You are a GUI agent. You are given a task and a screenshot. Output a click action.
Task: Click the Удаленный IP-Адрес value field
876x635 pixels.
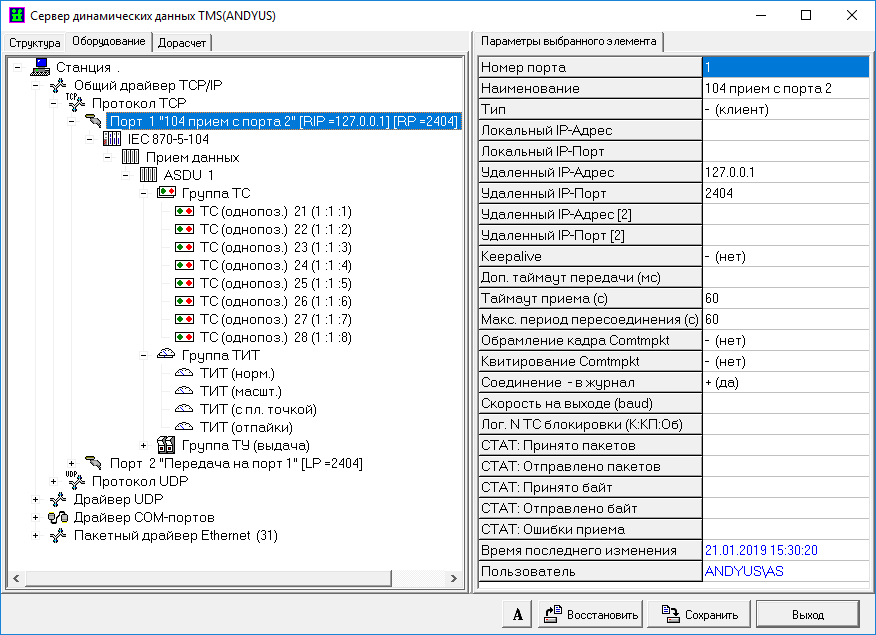pos(784,172)
